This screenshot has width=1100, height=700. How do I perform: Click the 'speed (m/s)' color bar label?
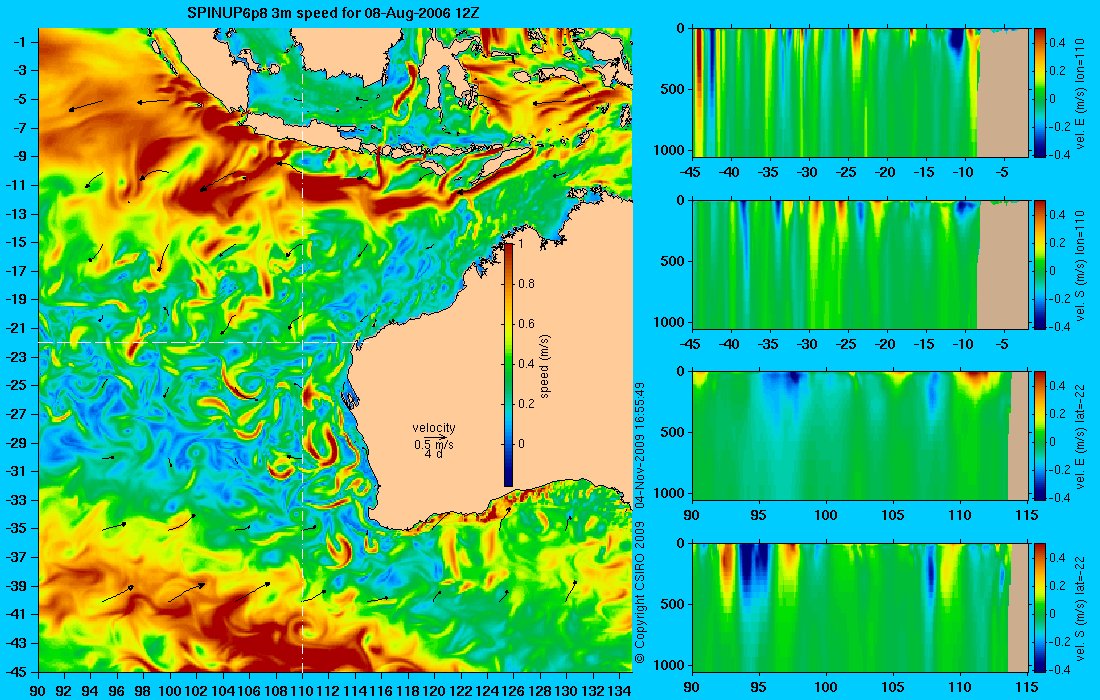(x=546, y=365)
